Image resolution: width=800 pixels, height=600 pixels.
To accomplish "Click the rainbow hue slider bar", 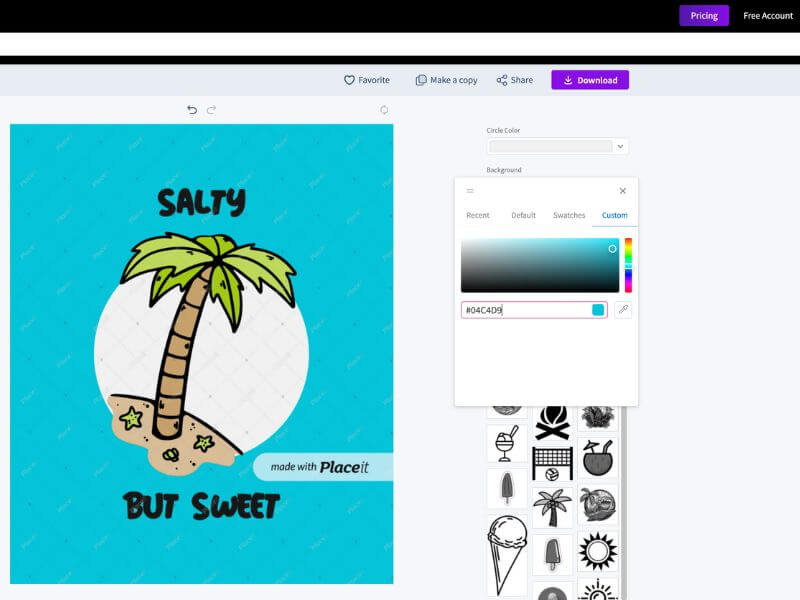I will (629, 265).
